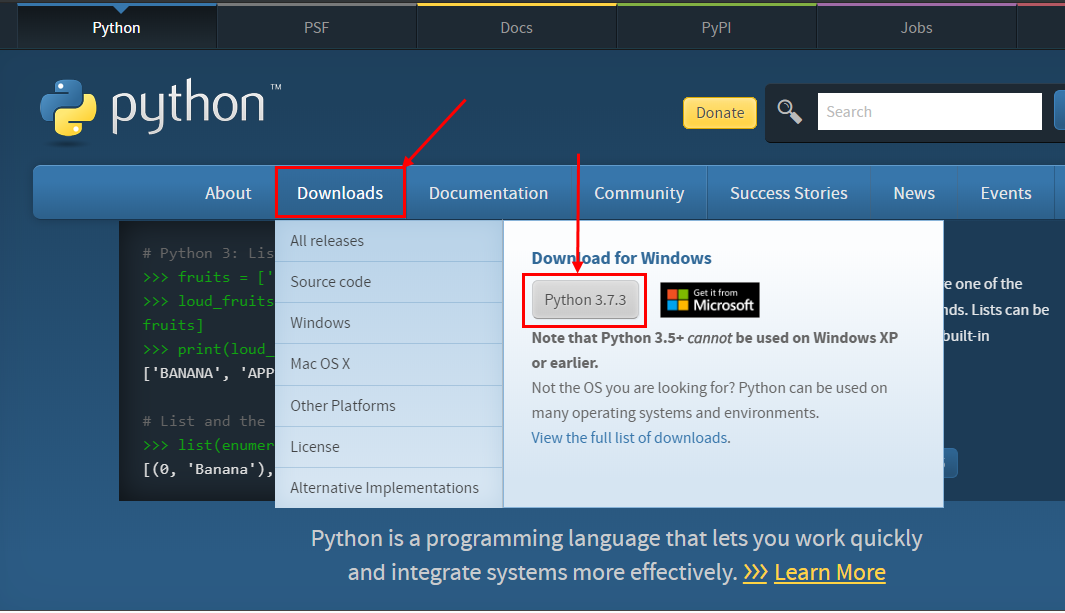Viewport: 1065px width, 613px height.
Task: Click the code line '>>> fruits ='
Action: coord(195,277)
